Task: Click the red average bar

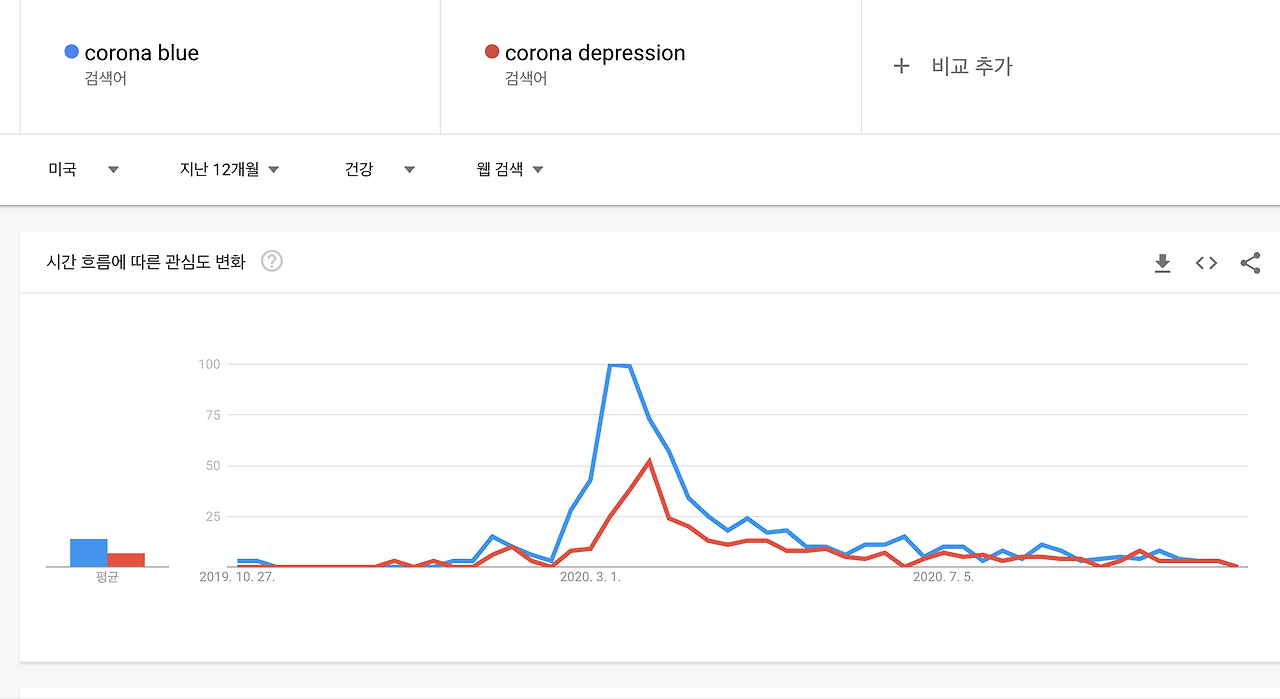Action: [x=126, y=560]
